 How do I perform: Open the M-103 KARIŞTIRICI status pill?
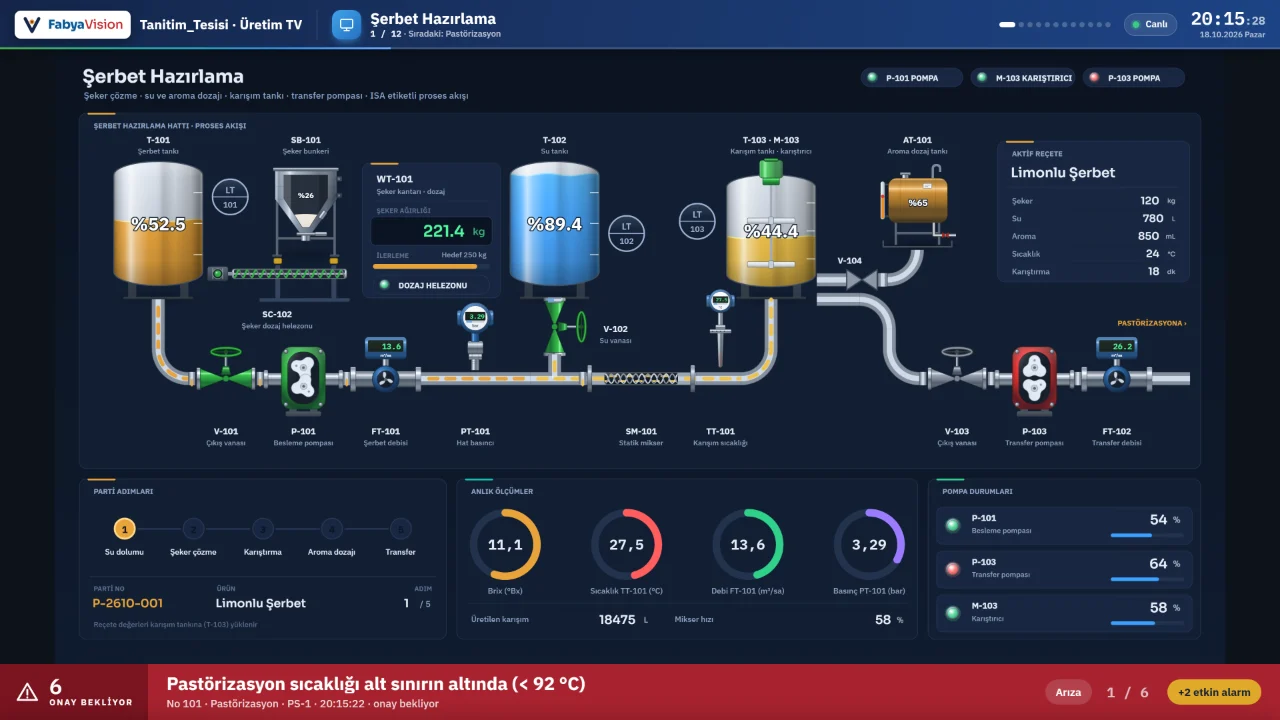coord(1024,77)
